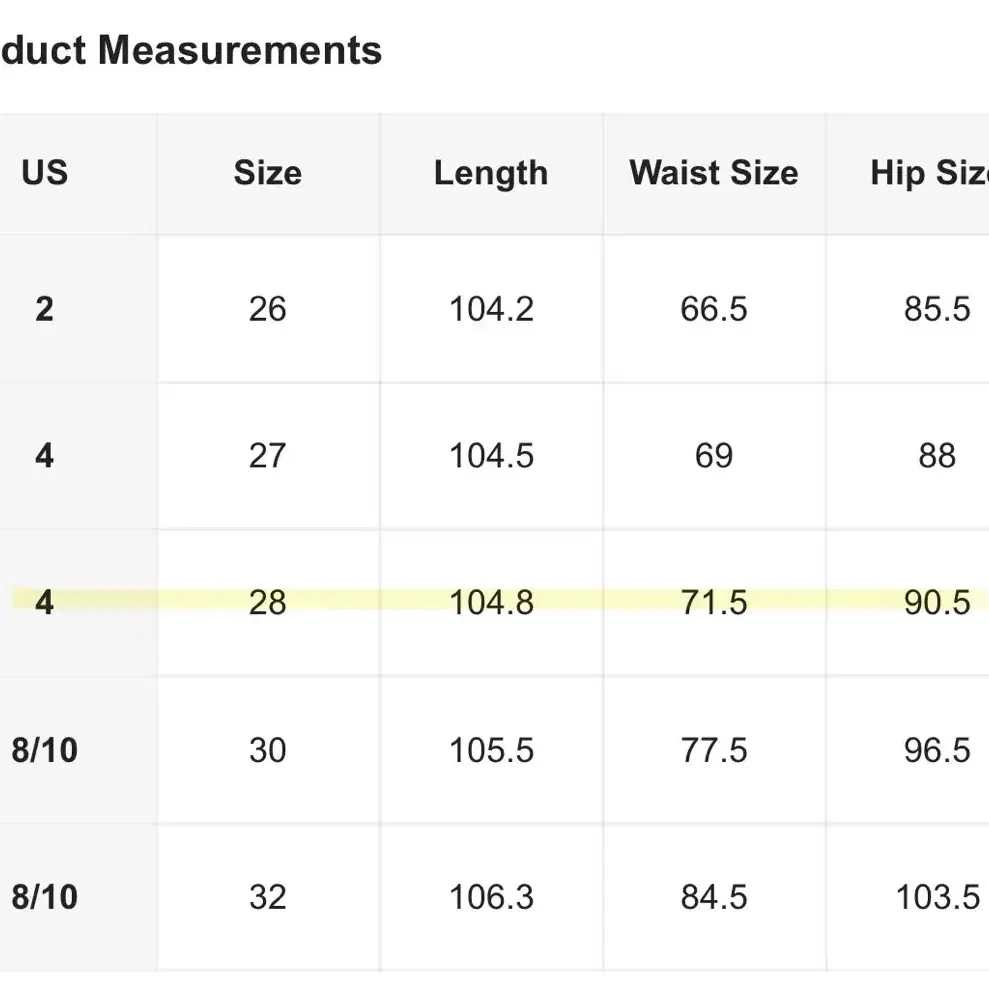989x989 pixels.
Task: Click waist value 69
Action: tap(714, 455)
